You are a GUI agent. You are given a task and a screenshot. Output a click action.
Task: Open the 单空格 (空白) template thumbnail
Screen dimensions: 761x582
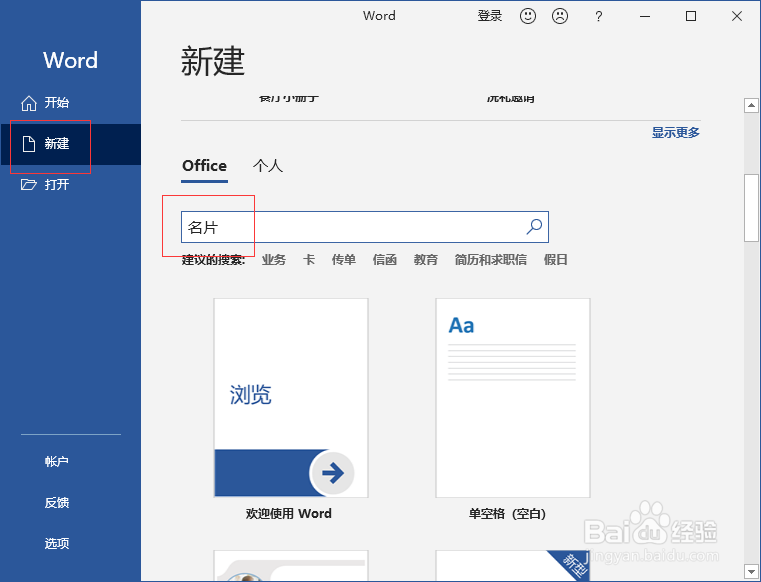pyautogui.click(x=513, y=398)
